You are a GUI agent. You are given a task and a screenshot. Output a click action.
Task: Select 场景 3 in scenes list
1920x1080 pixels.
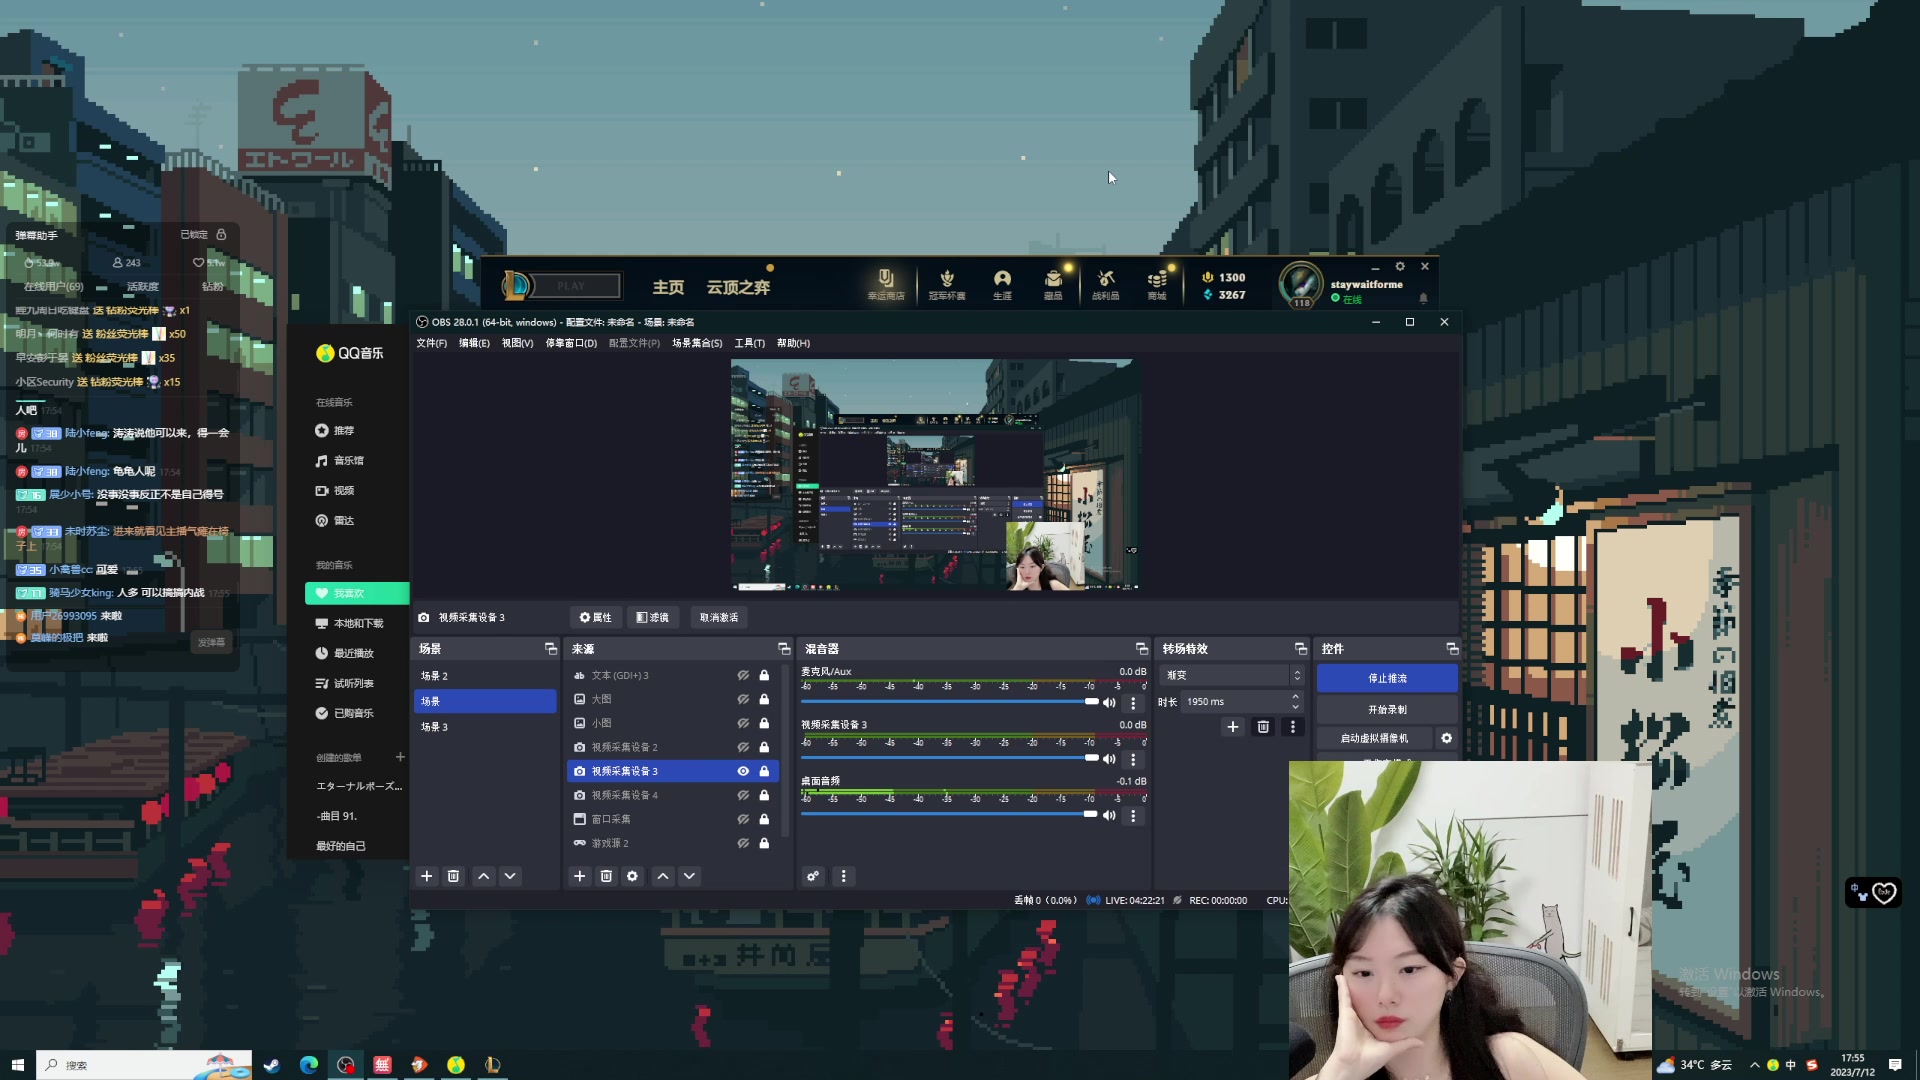point(485,727)
